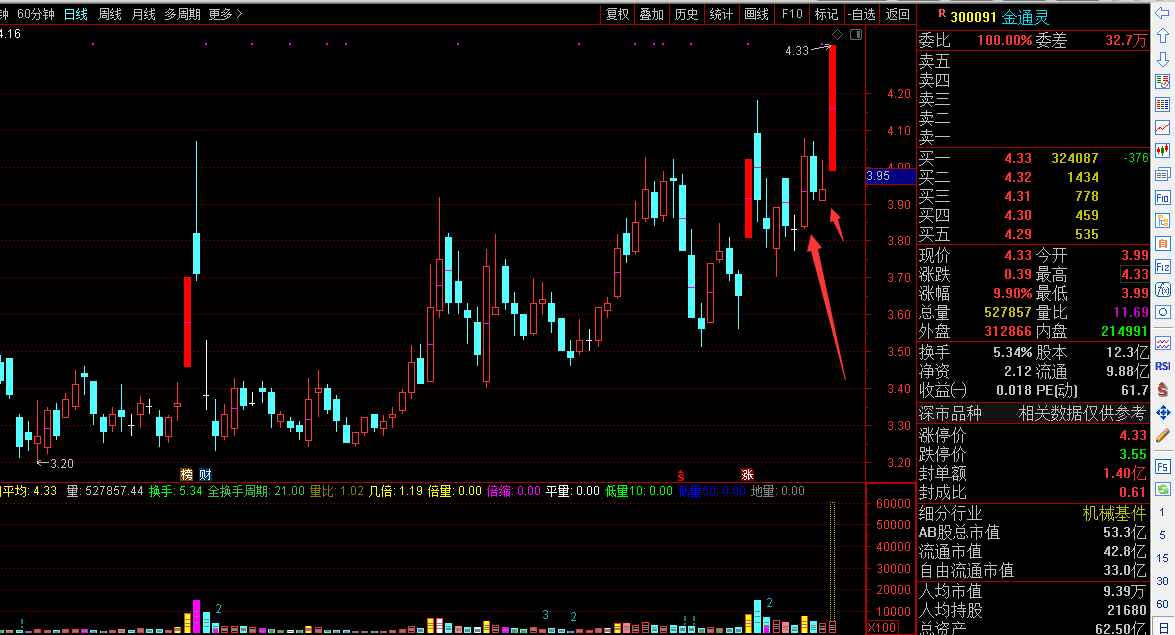Open the 复权 adjustment menu

(617, 14)
